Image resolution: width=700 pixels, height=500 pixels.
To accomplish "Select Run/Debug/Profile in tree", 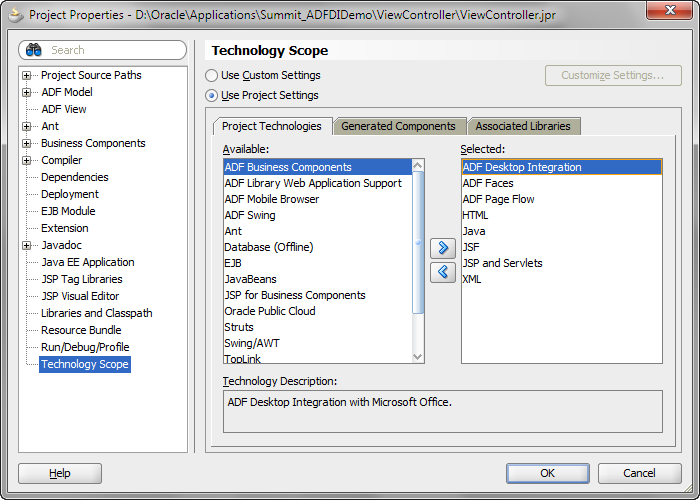I will pos(85,347).
